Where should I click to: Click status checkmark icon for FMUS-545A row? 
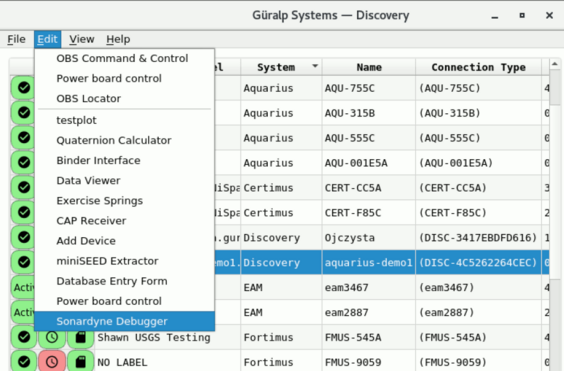pos(24,337)
